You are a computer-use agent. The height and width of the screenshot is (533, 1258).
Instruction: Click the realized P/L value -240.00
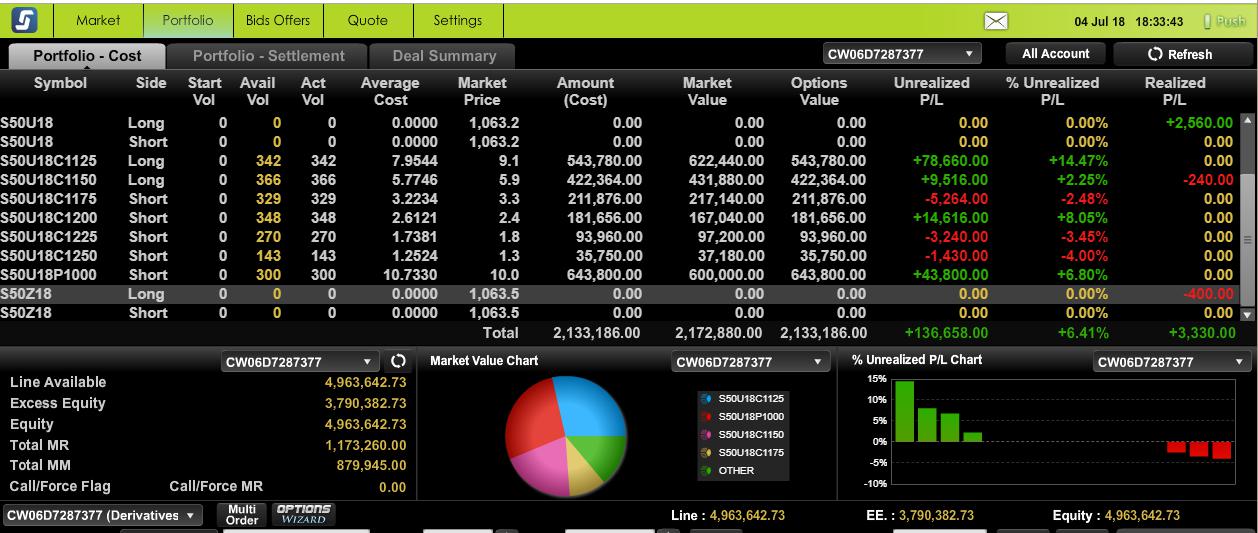click(1209, 180)
